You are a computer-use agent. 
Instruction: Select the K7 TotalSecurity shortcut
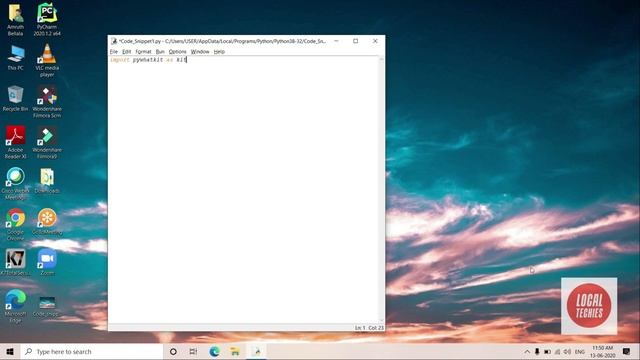(x=16, y=262)
